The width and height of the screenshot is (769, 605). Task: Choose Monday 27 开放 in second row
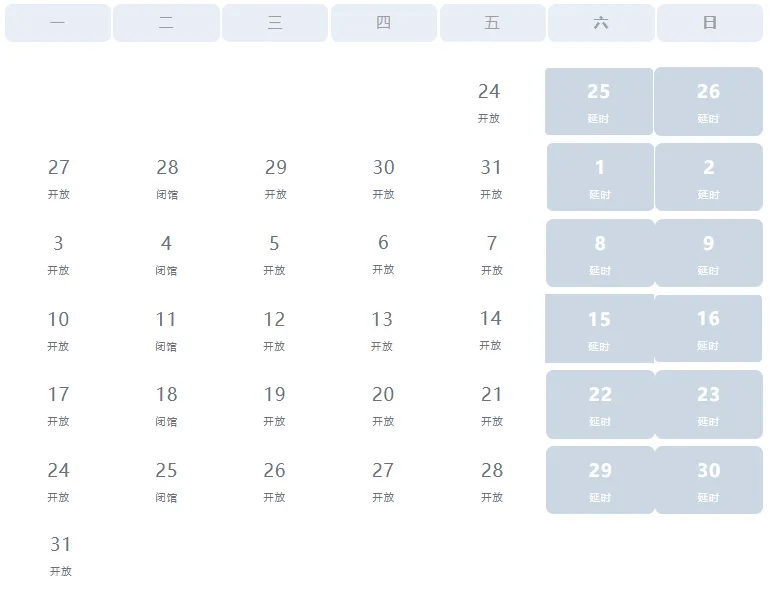tap(58, 178)
